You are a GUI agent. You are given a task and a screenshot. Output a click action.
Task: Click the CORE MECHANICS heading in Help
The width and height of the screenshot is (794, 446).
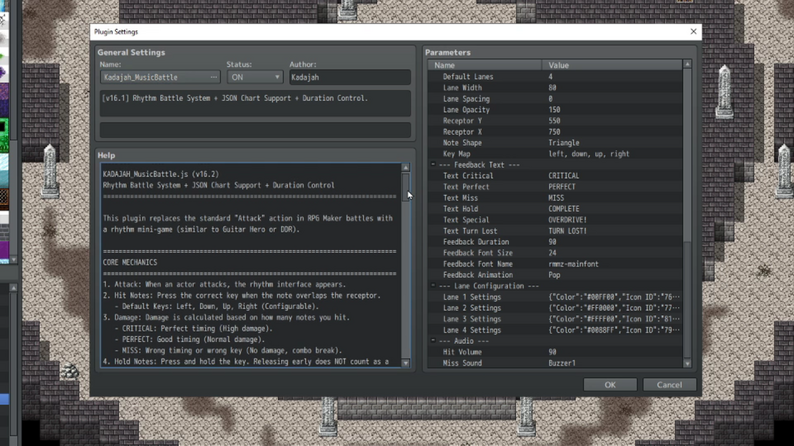[130, 262]
